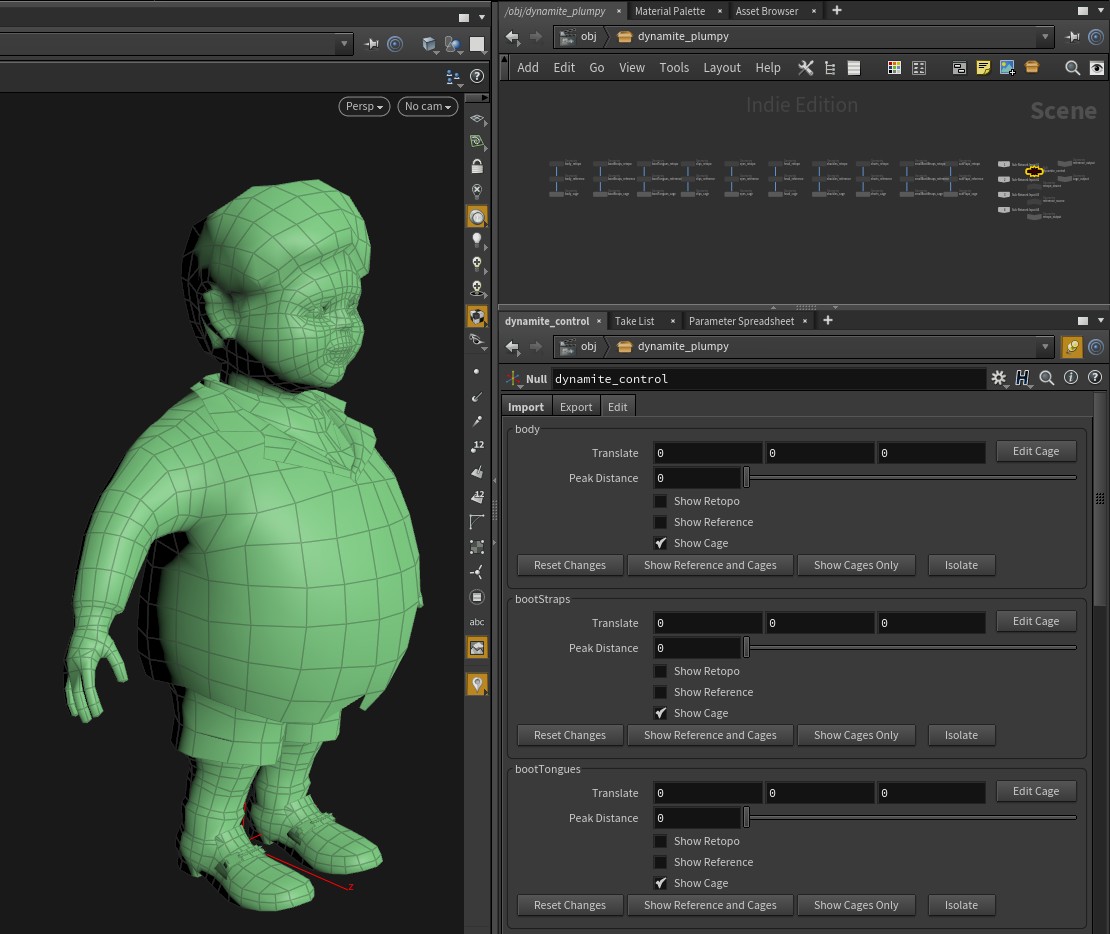This screenshot has width=1110, height=934.
Task: Open the Persp viewport dropdown
Action: [x=364, y=106]
